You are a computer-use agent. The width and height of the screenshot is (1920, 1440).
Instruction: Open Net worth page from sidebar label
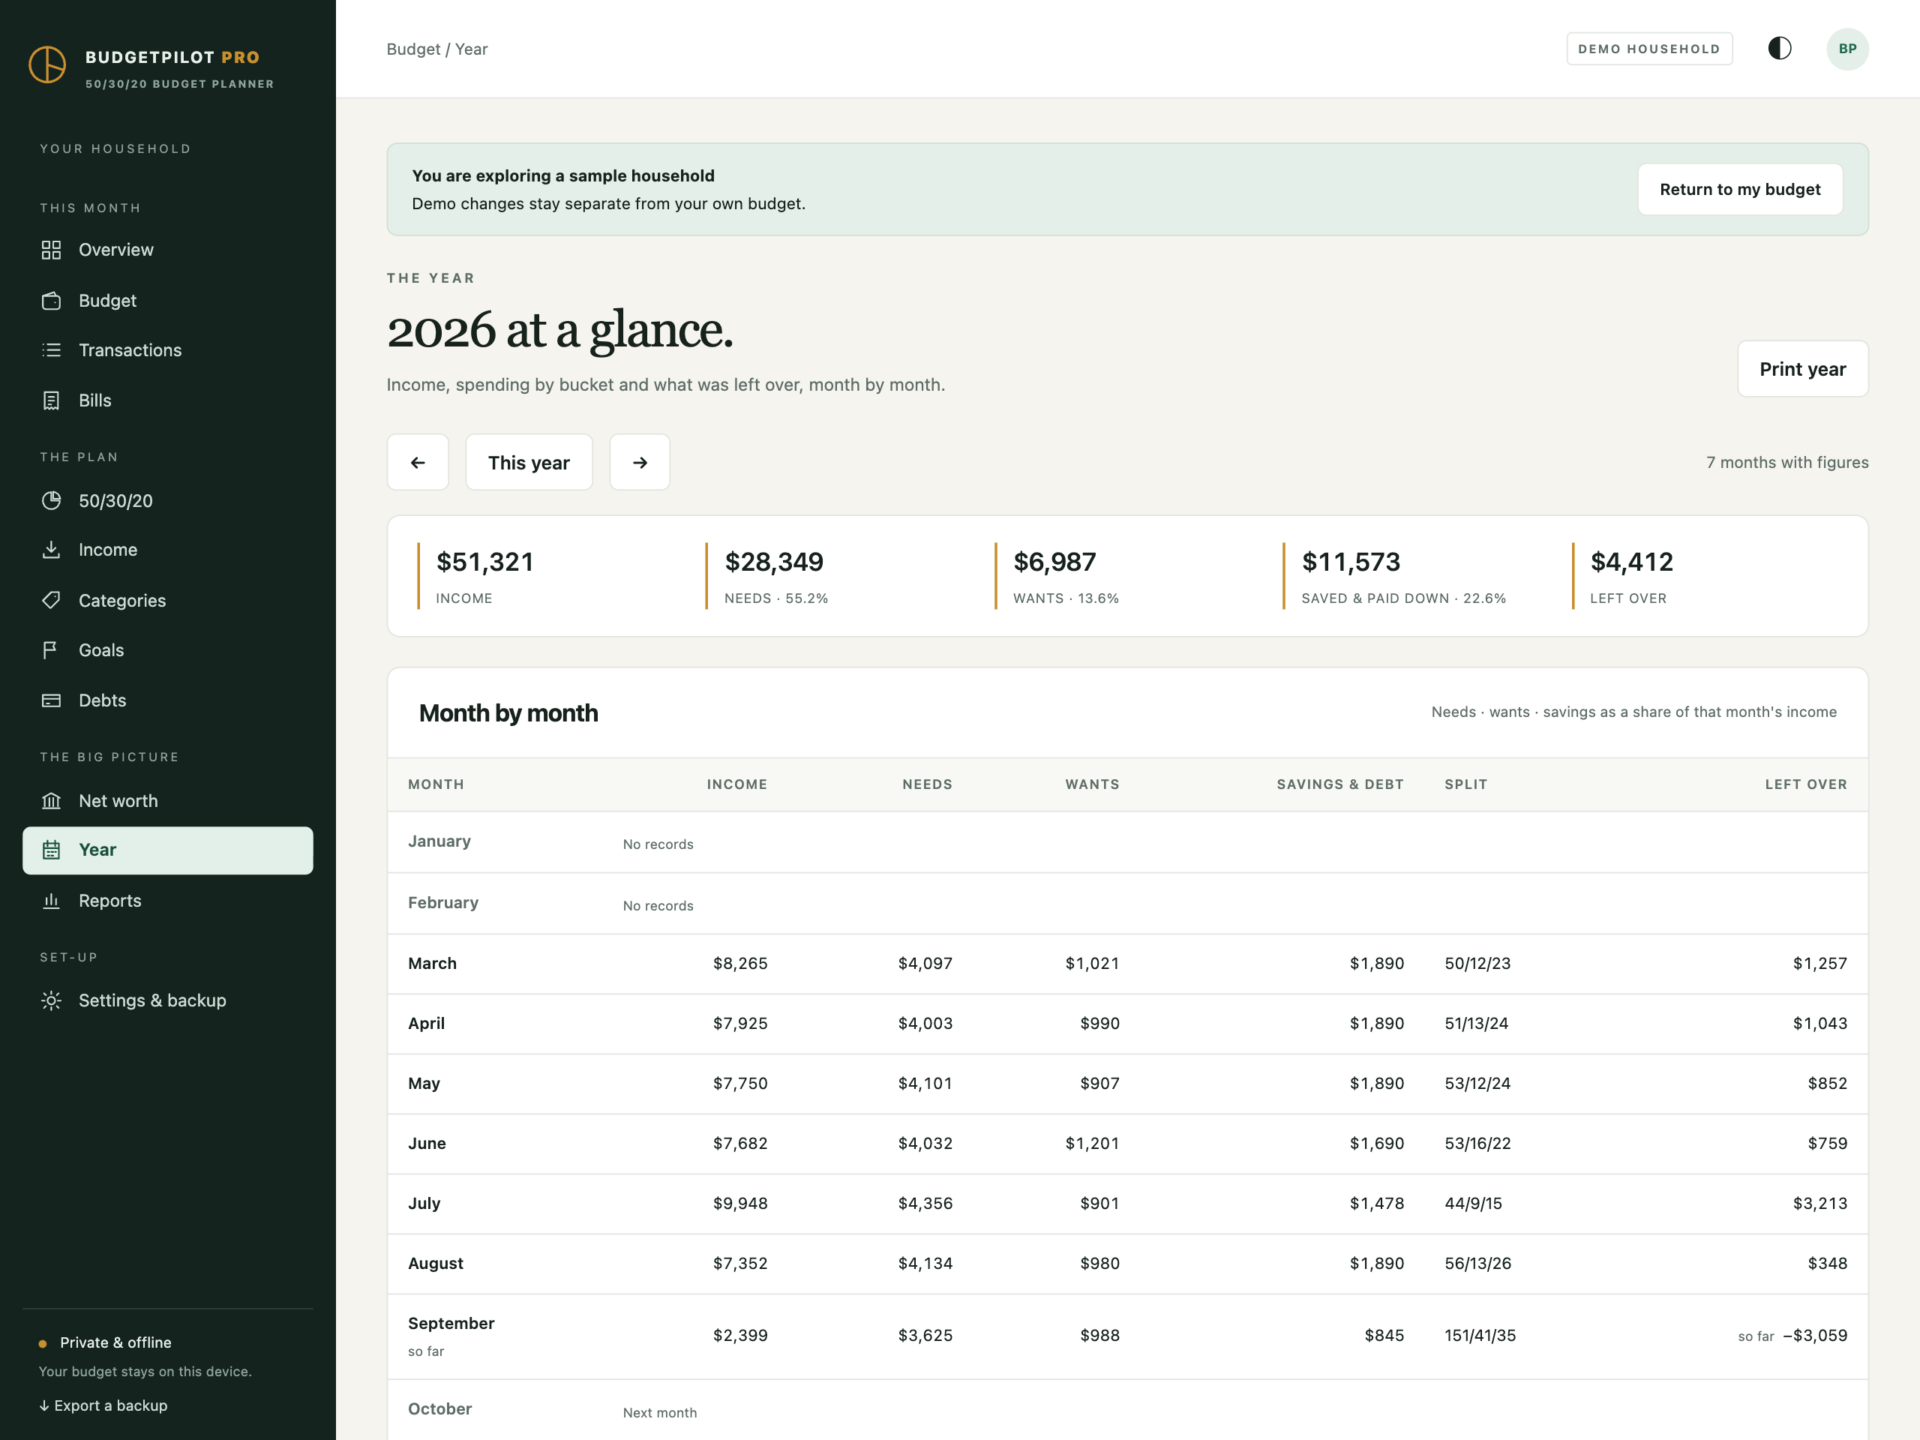pos(118,801)
